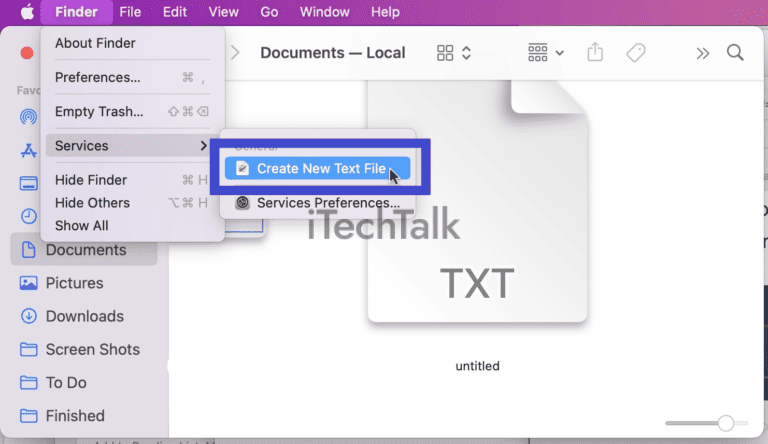Click the Screen Shots folder icon
The width and height of the screenshot is (768, 444).
click(28, 349)
